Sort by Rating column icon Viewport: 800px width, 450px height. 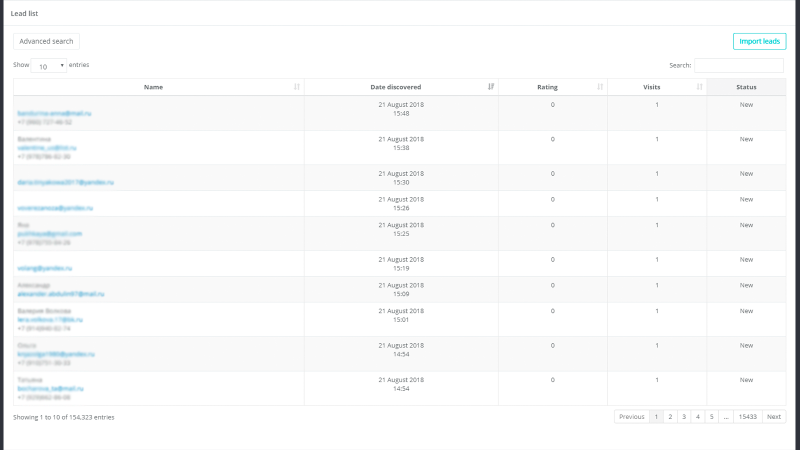[600, 87]
